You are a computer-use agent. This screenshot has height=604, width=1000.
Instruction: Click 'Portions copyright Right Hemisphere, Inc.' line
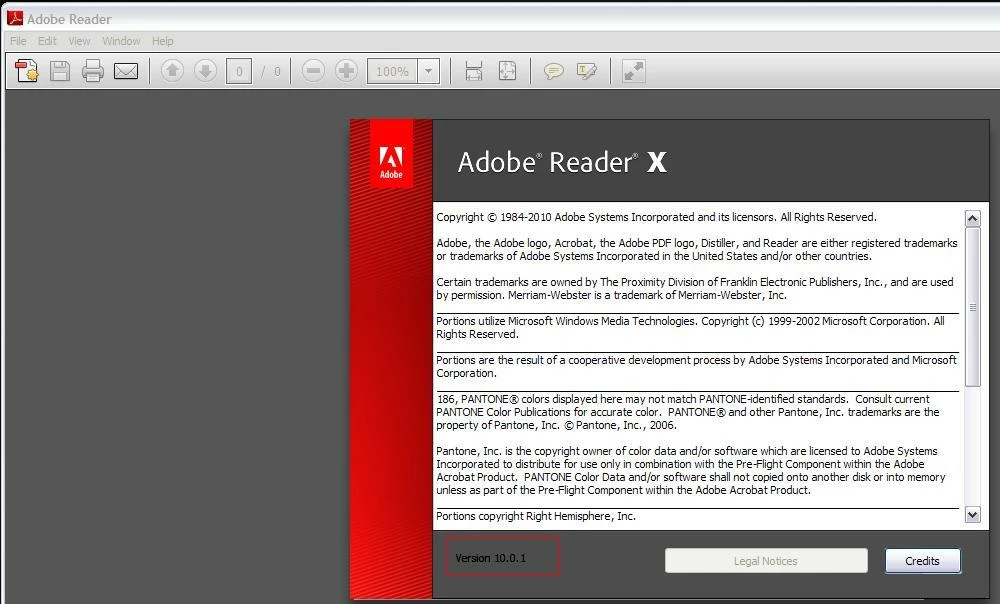(536, 516)
